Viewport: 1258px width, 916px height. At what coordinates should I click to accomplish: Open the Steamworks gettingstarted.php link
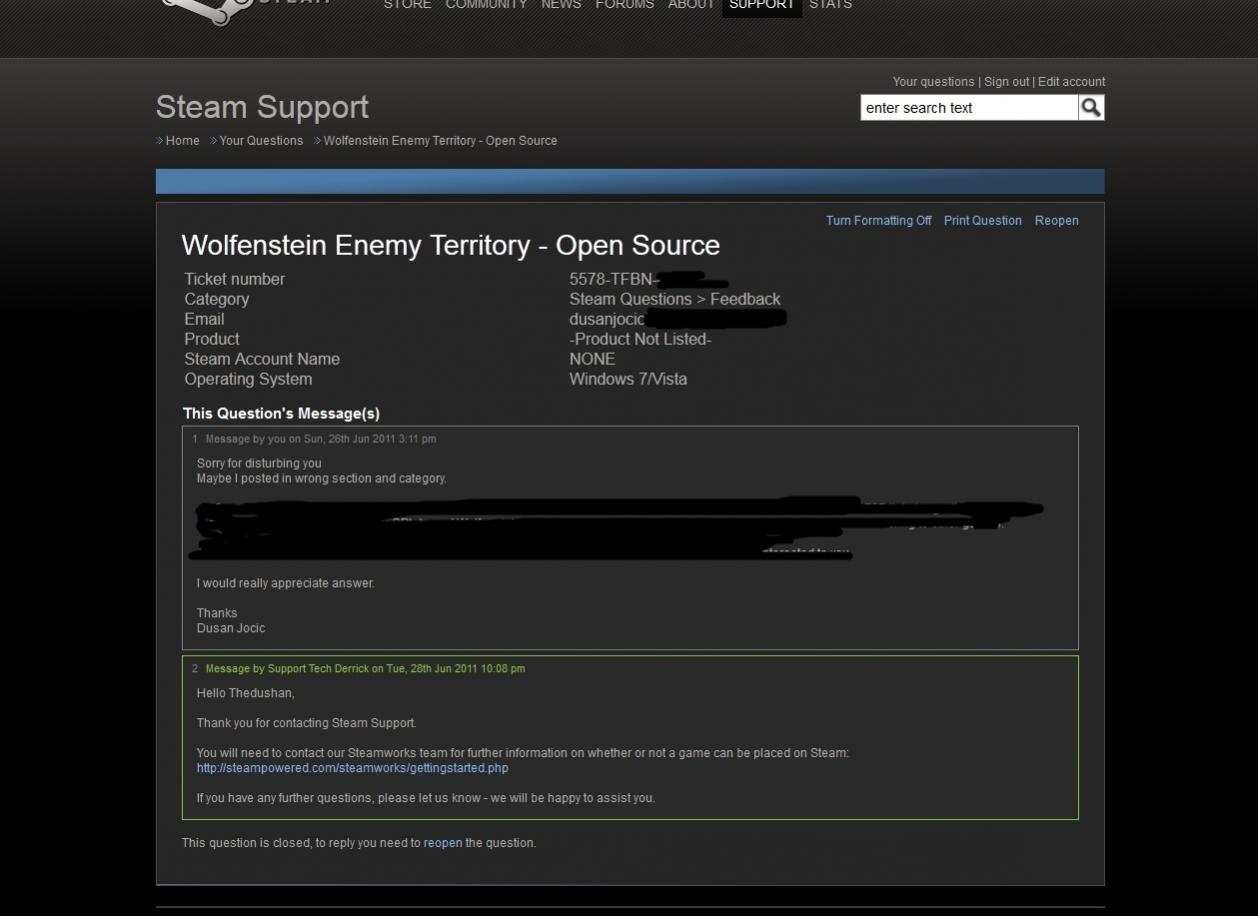tap(352, 768)
